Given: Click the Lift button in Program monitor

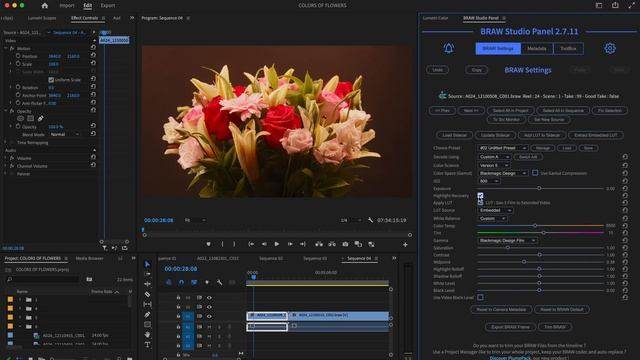Looking at the screenshot, I should (x=319, y=244).
